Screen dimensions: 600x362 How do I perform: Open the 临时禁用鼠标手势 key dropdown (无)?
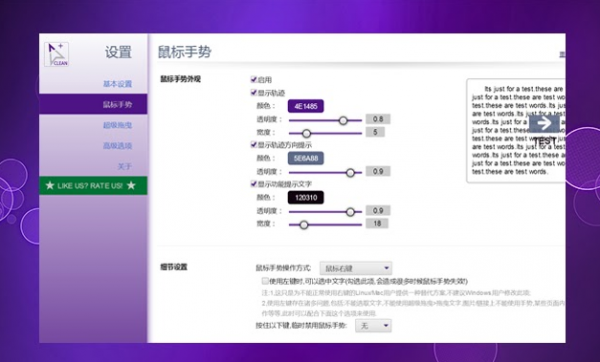[373, 326]
